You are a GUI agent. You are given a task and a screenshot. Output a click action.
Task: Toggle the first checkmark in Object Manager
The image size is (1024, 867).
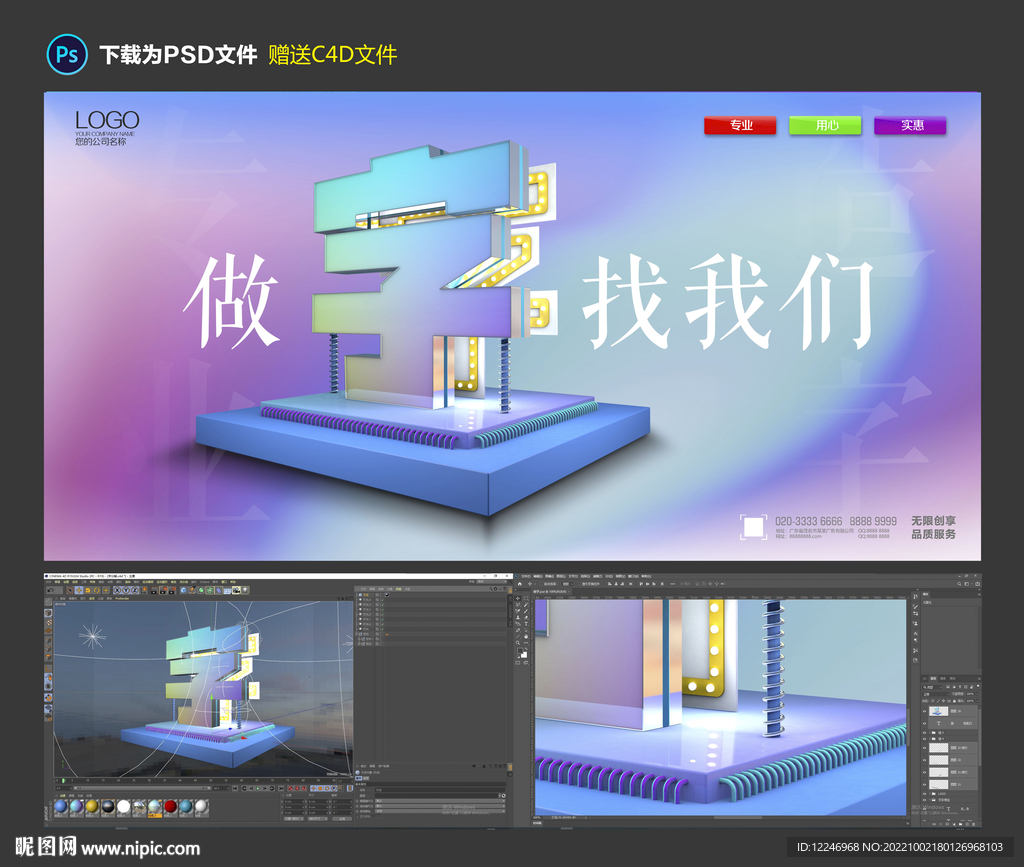coord(383,600)
